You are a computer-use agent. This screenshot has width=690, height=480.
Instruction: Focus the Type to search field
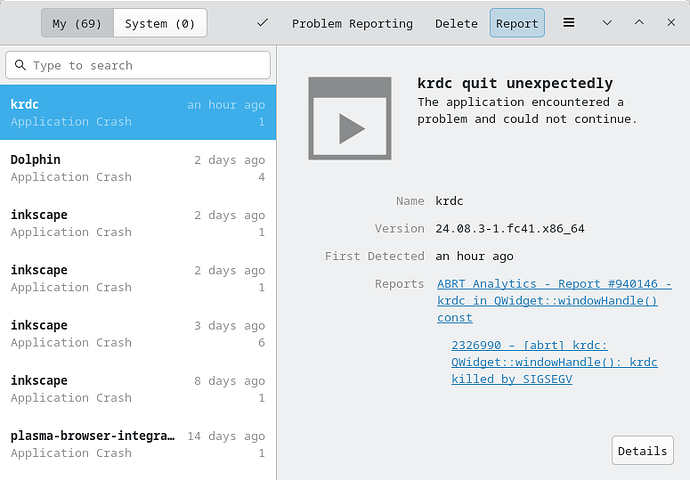coord(138,65)
